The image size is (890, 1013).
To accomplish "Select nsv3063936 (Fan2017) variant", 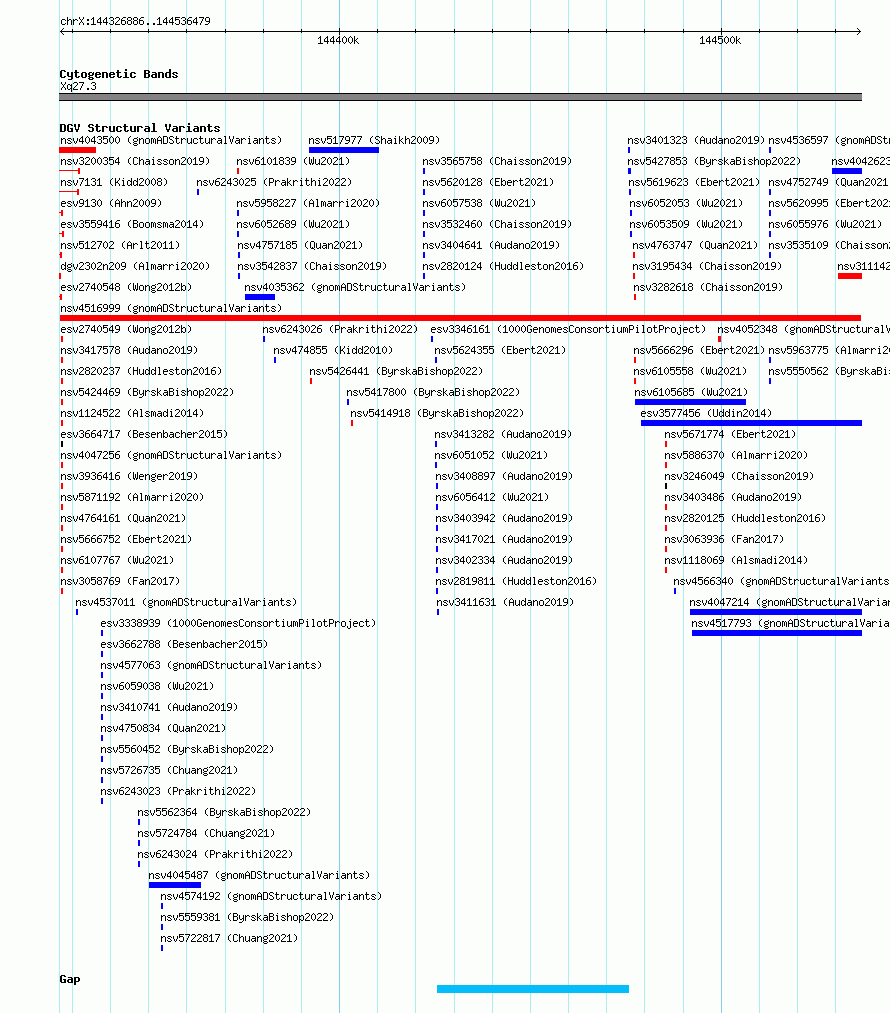I will tap(725, 539).
